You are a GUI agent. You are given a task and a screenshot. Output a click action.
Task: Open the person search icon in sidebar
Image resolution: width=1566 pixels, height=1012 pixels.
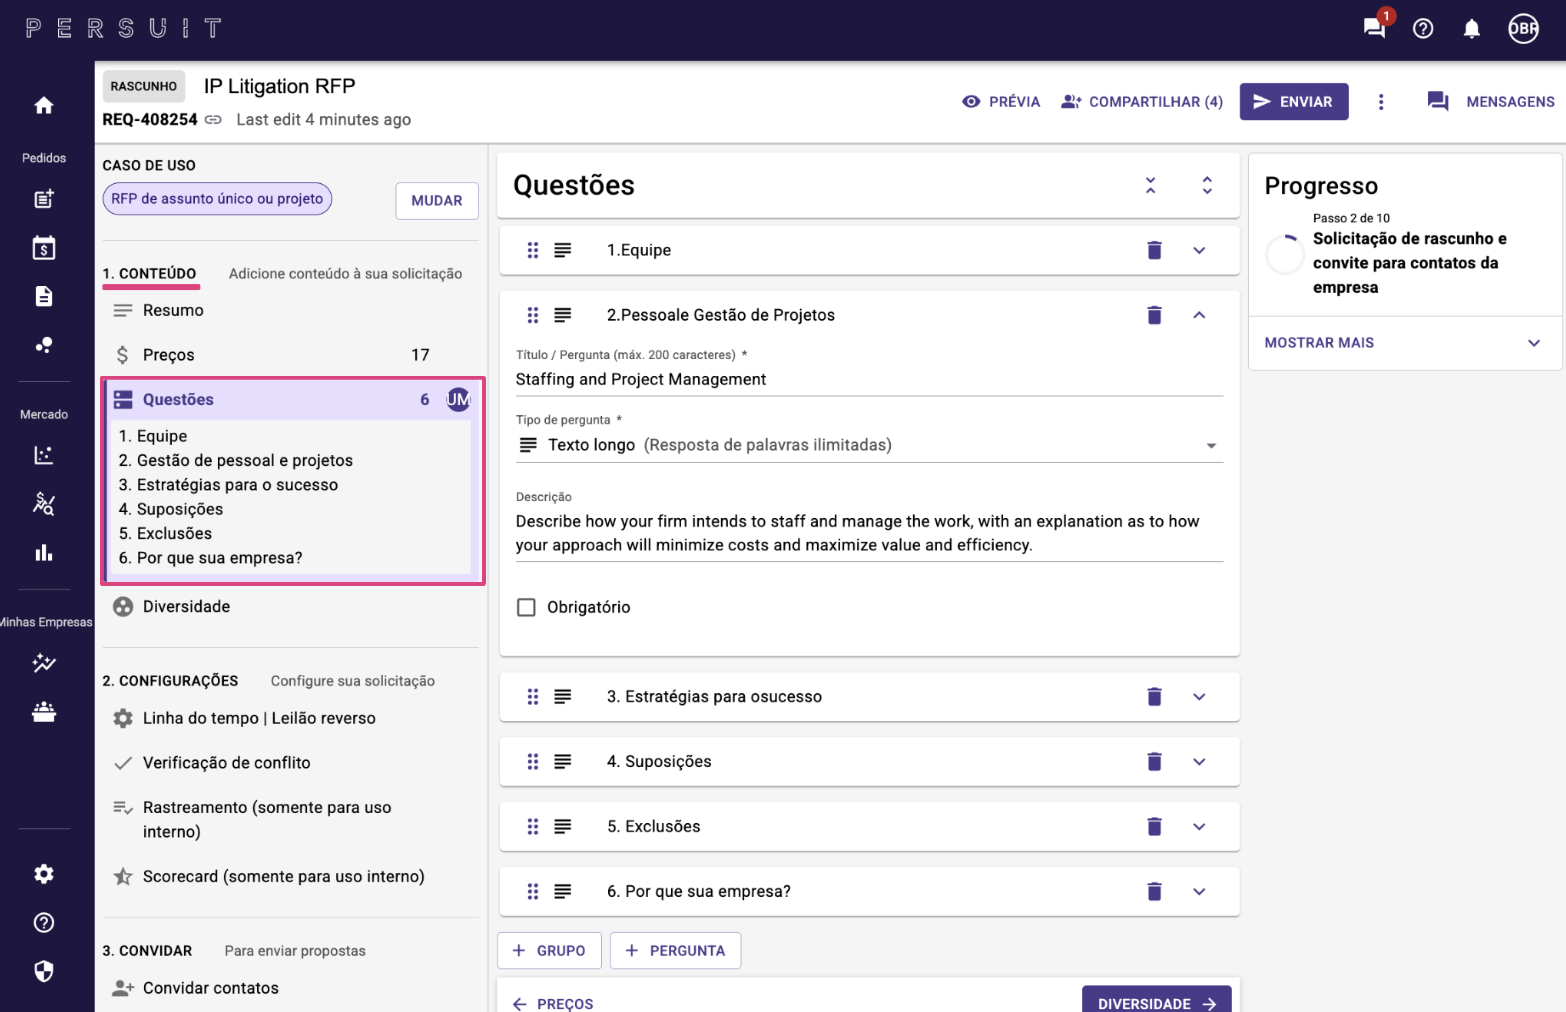pyautogui.click(x=44, y=503)
